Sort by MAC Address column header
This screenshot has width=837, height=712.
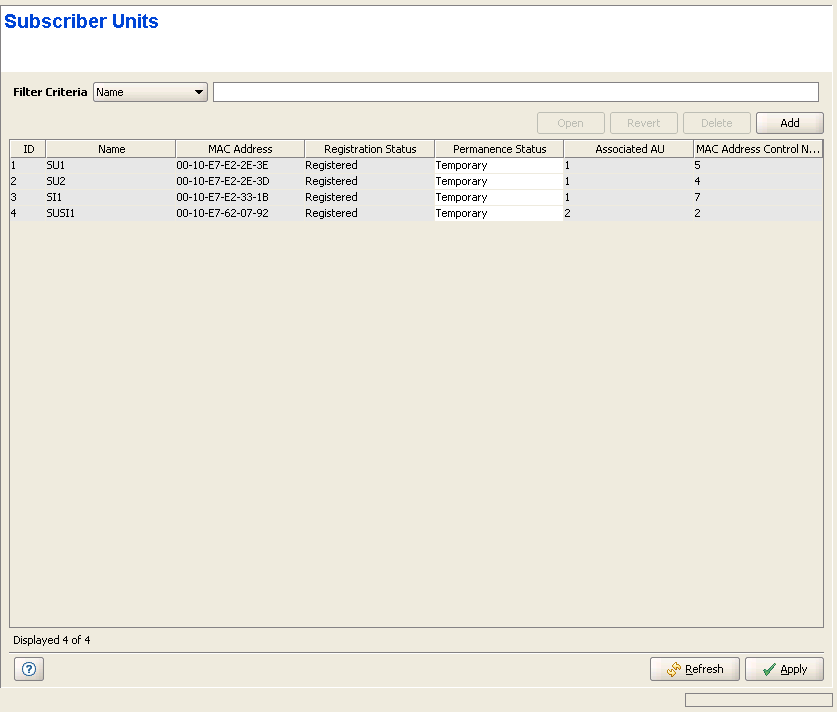click(x=240, y=149)
